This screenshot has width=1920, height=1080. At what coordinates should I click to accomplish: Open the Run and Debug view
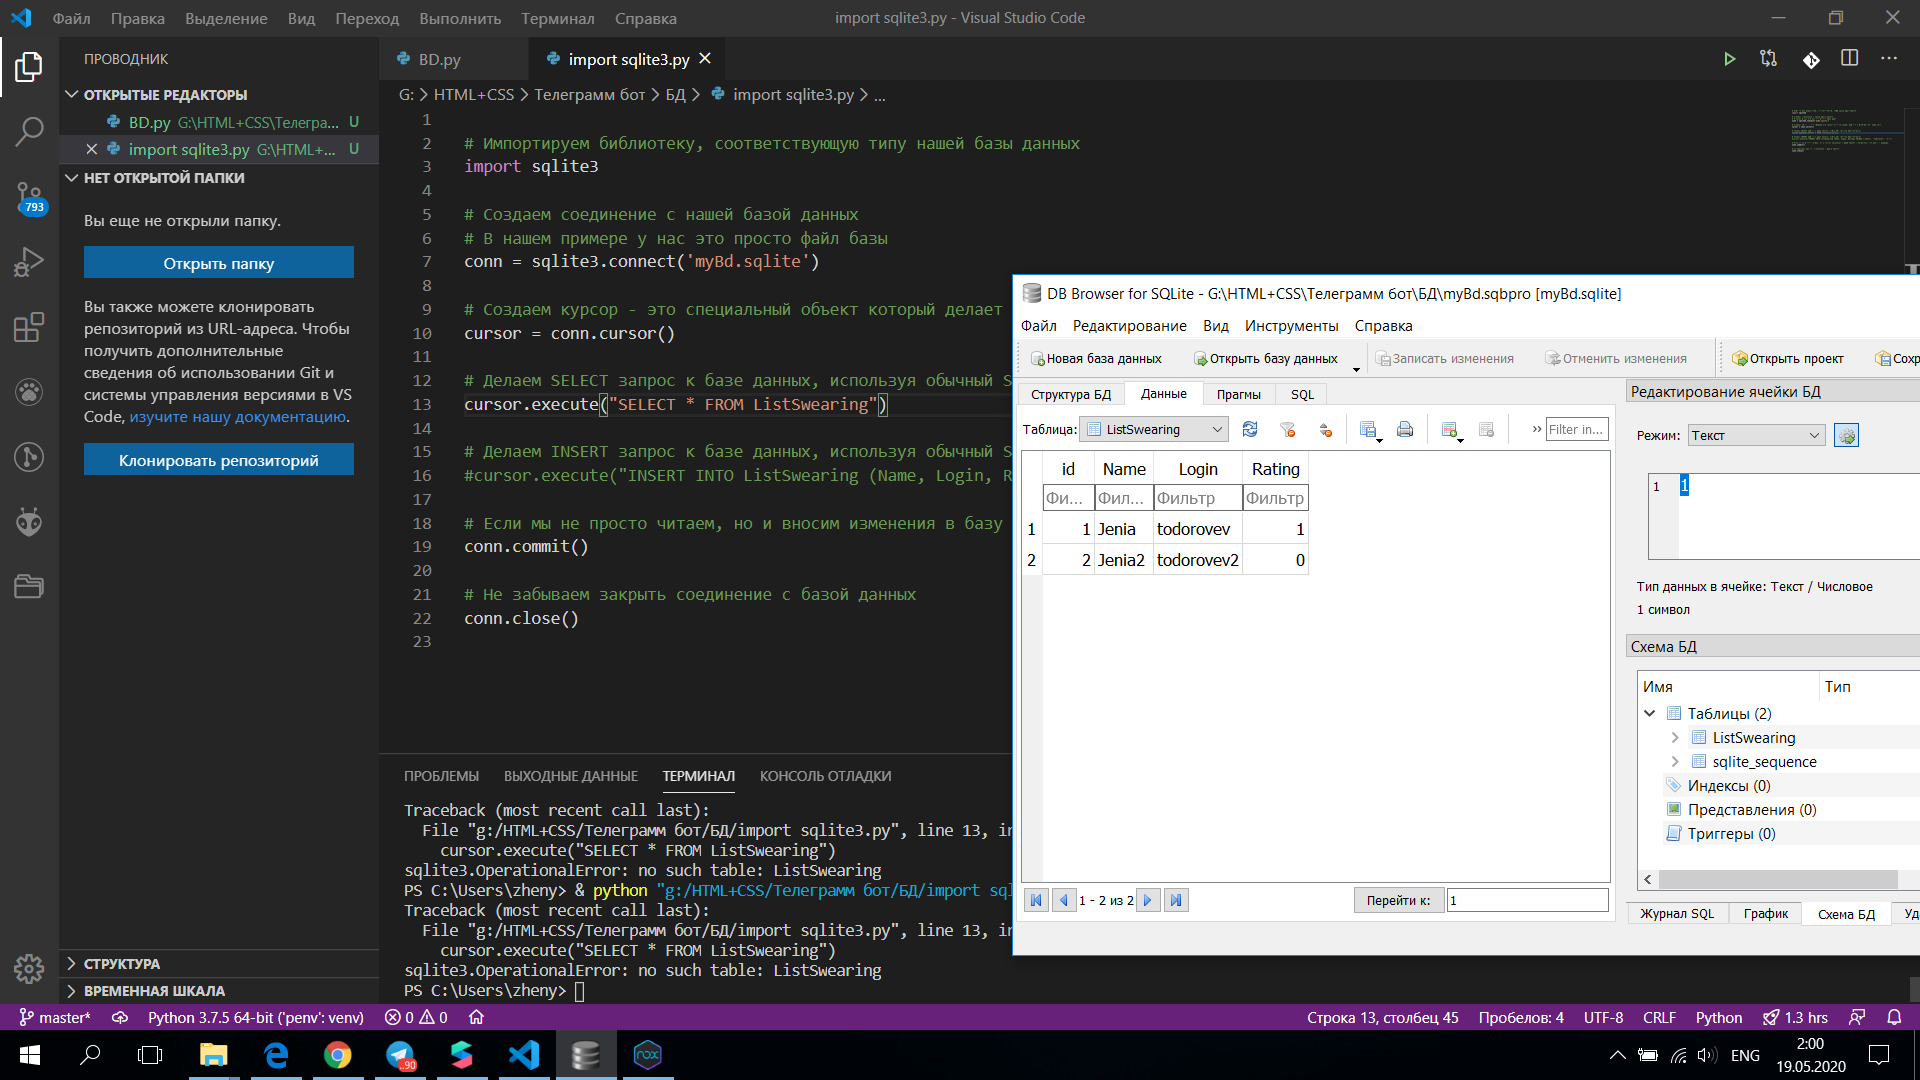click(x=29, y=262)
